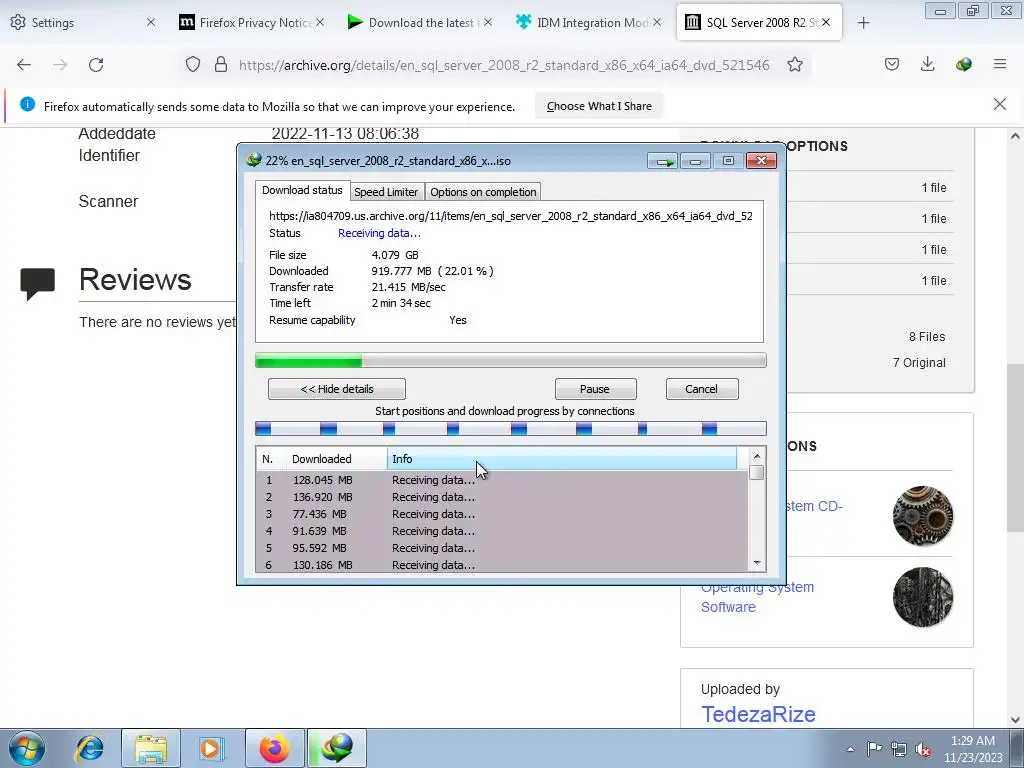The width and height of the screenshot is (1024, 768).
Task: Select connection row 91.639 MB
Action: (x=502, y=531)
